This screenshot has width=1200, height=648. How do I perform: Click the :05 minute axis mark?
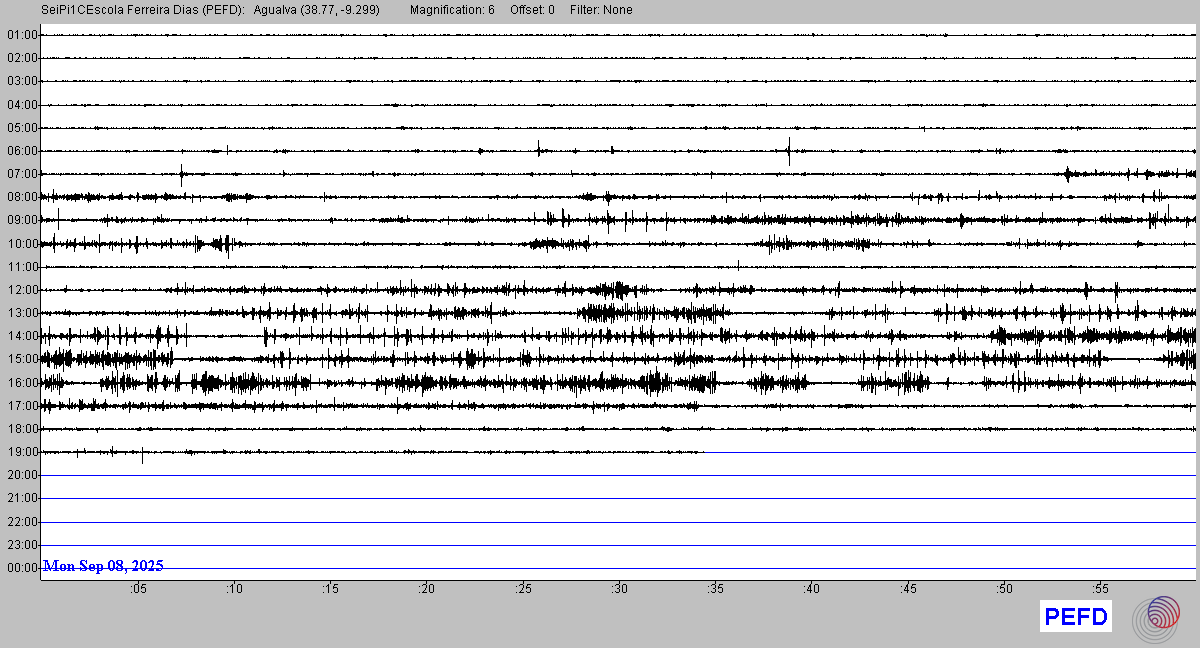tap(138, 590)
